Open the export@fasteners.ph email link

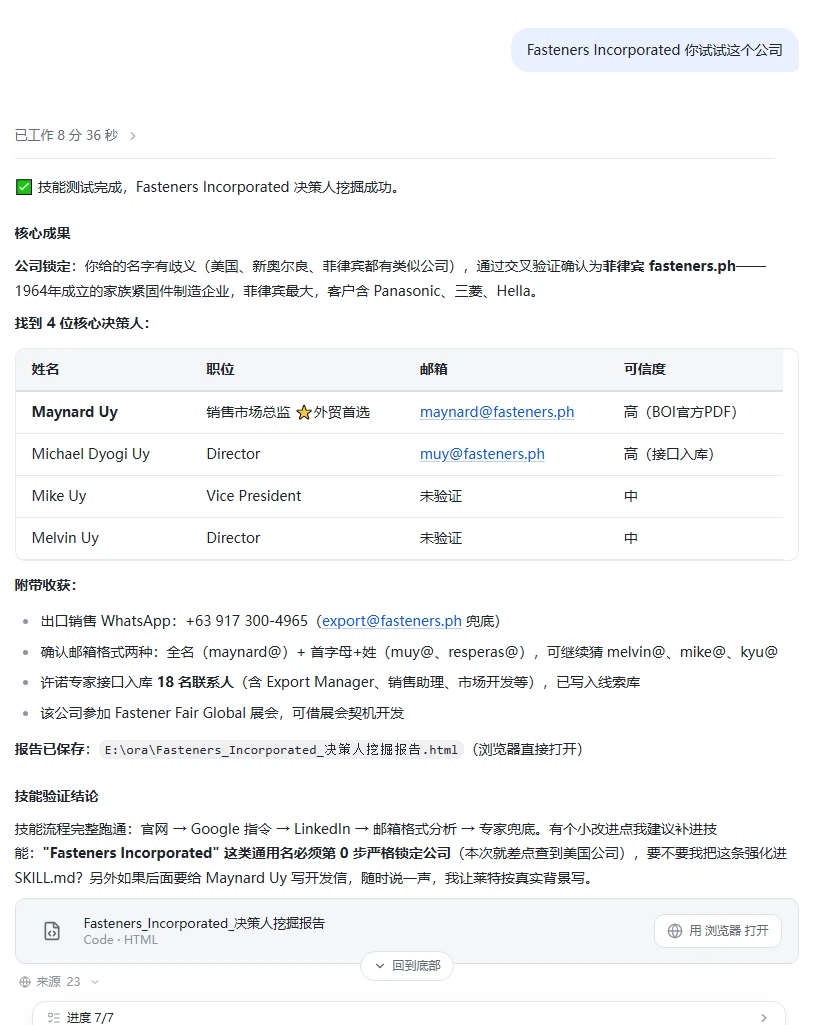[391, 621]
